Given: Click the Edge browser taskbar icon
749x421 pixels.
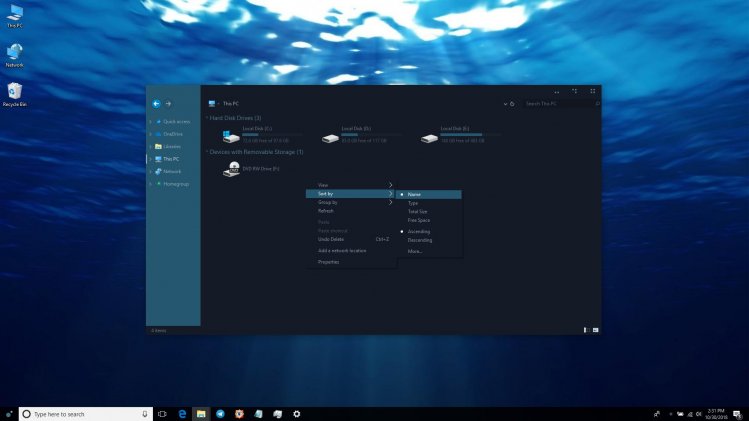Looking at the screenshot, I should [183, 413].
